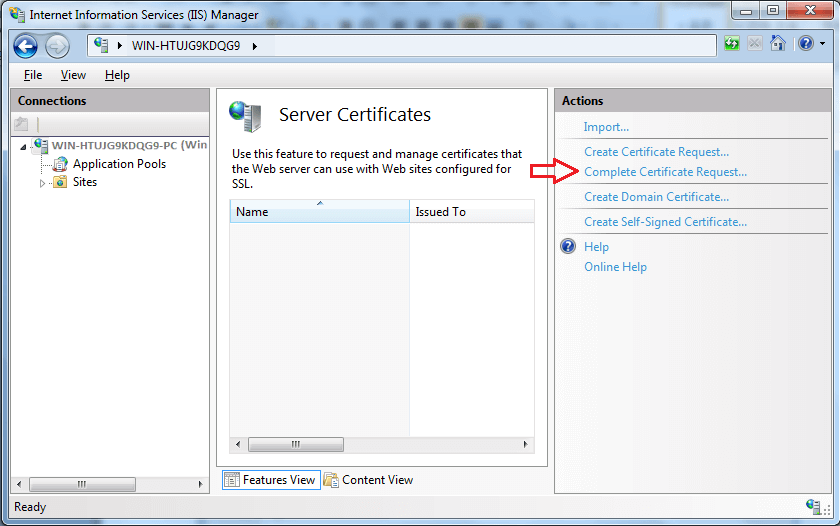Viewport: 840px width, 526px height.
Task: Click the Help link in Actions pane
Action: click(596, 247)
